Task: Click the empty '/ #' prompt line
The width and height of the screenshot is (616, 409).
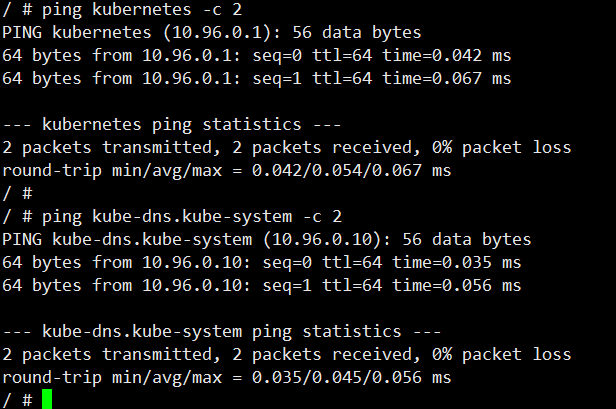Action: click(17, 194)
